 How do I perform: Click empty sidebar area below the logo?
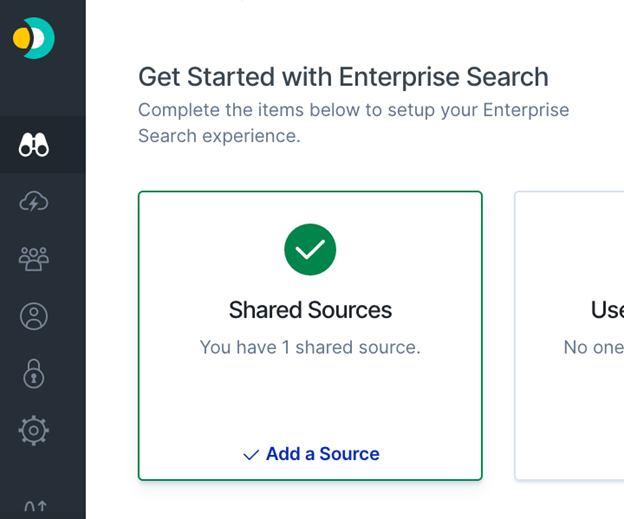[x=43, y=90]
